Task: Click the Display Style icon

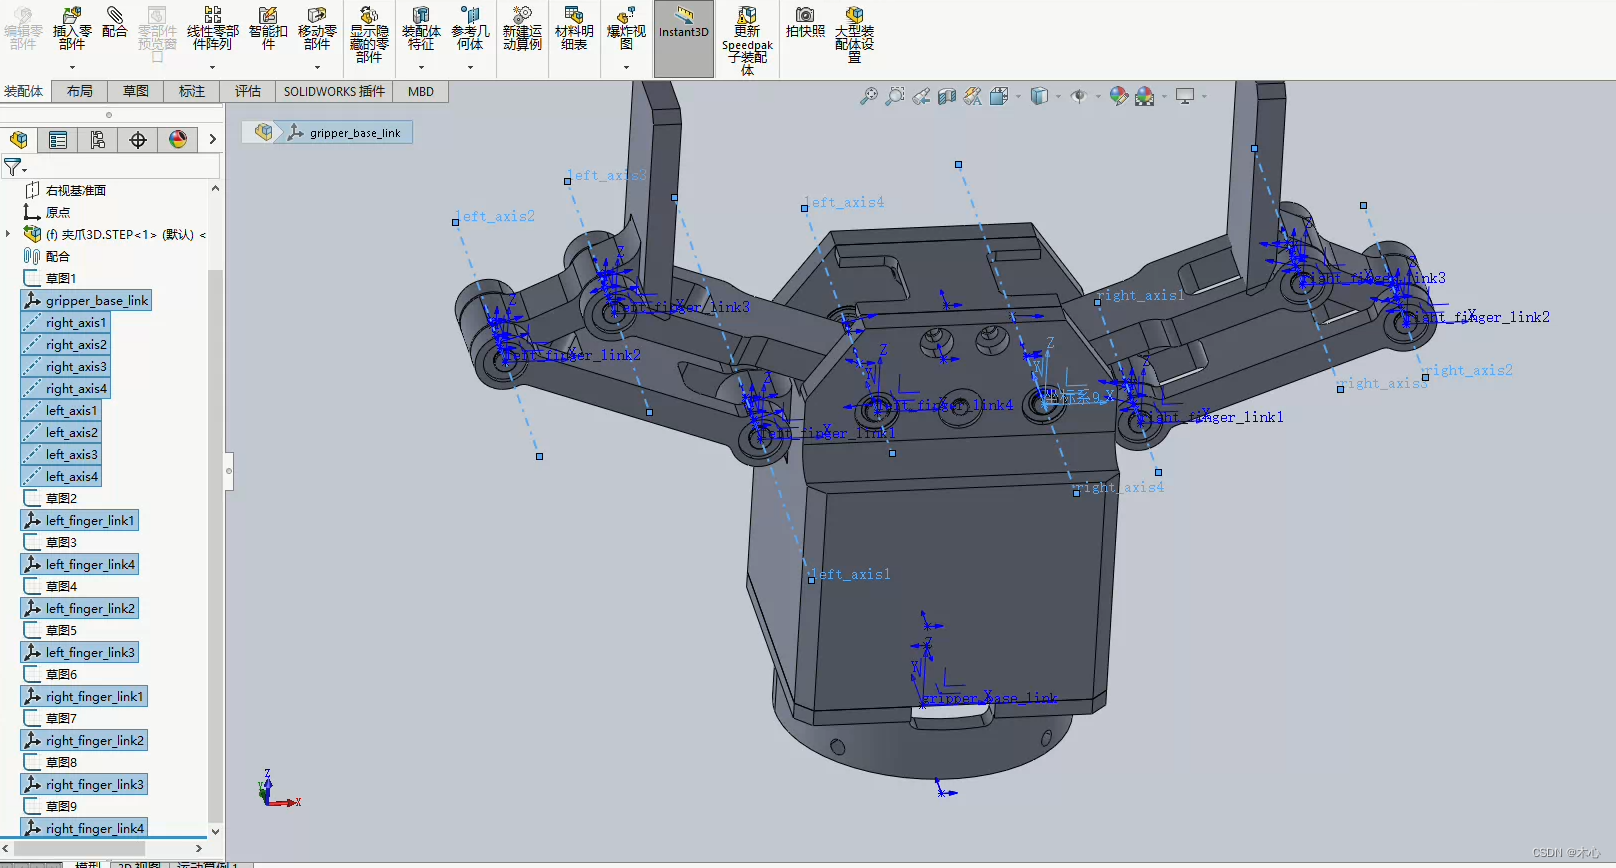Action: [1040, 96]
